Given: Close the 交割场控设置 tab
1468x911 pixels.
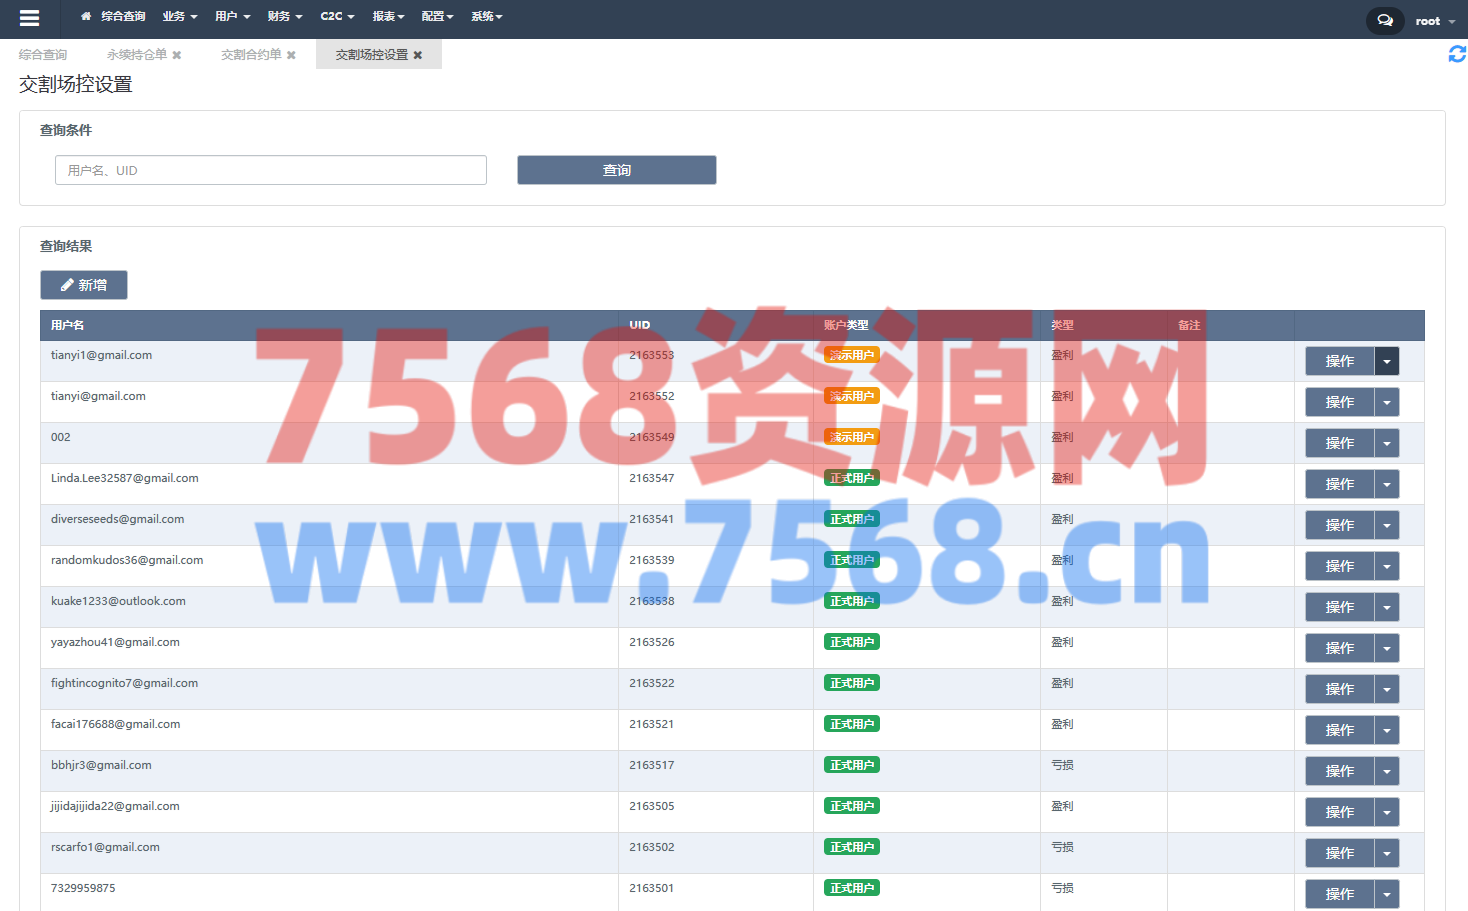Looking at the screenshot, I should click(x=418, y=55).
